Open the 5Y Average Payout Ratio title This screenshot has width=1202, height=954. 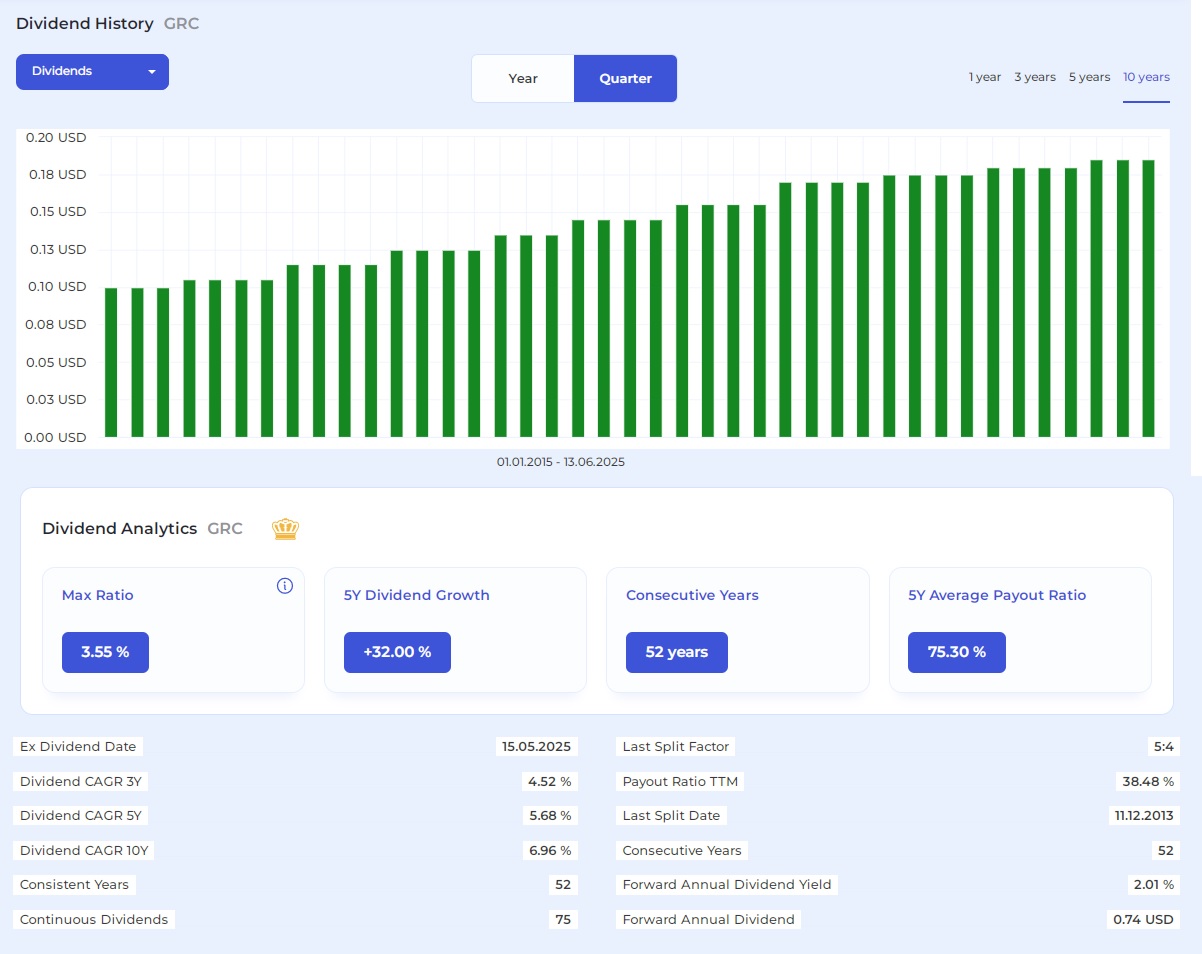point(997,595)
